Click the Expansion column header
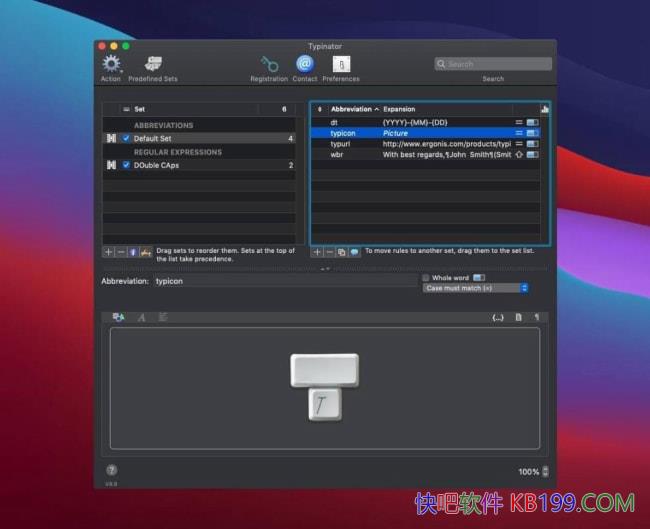The height and width of the screenshot is (529, 650). click(400, 109)
